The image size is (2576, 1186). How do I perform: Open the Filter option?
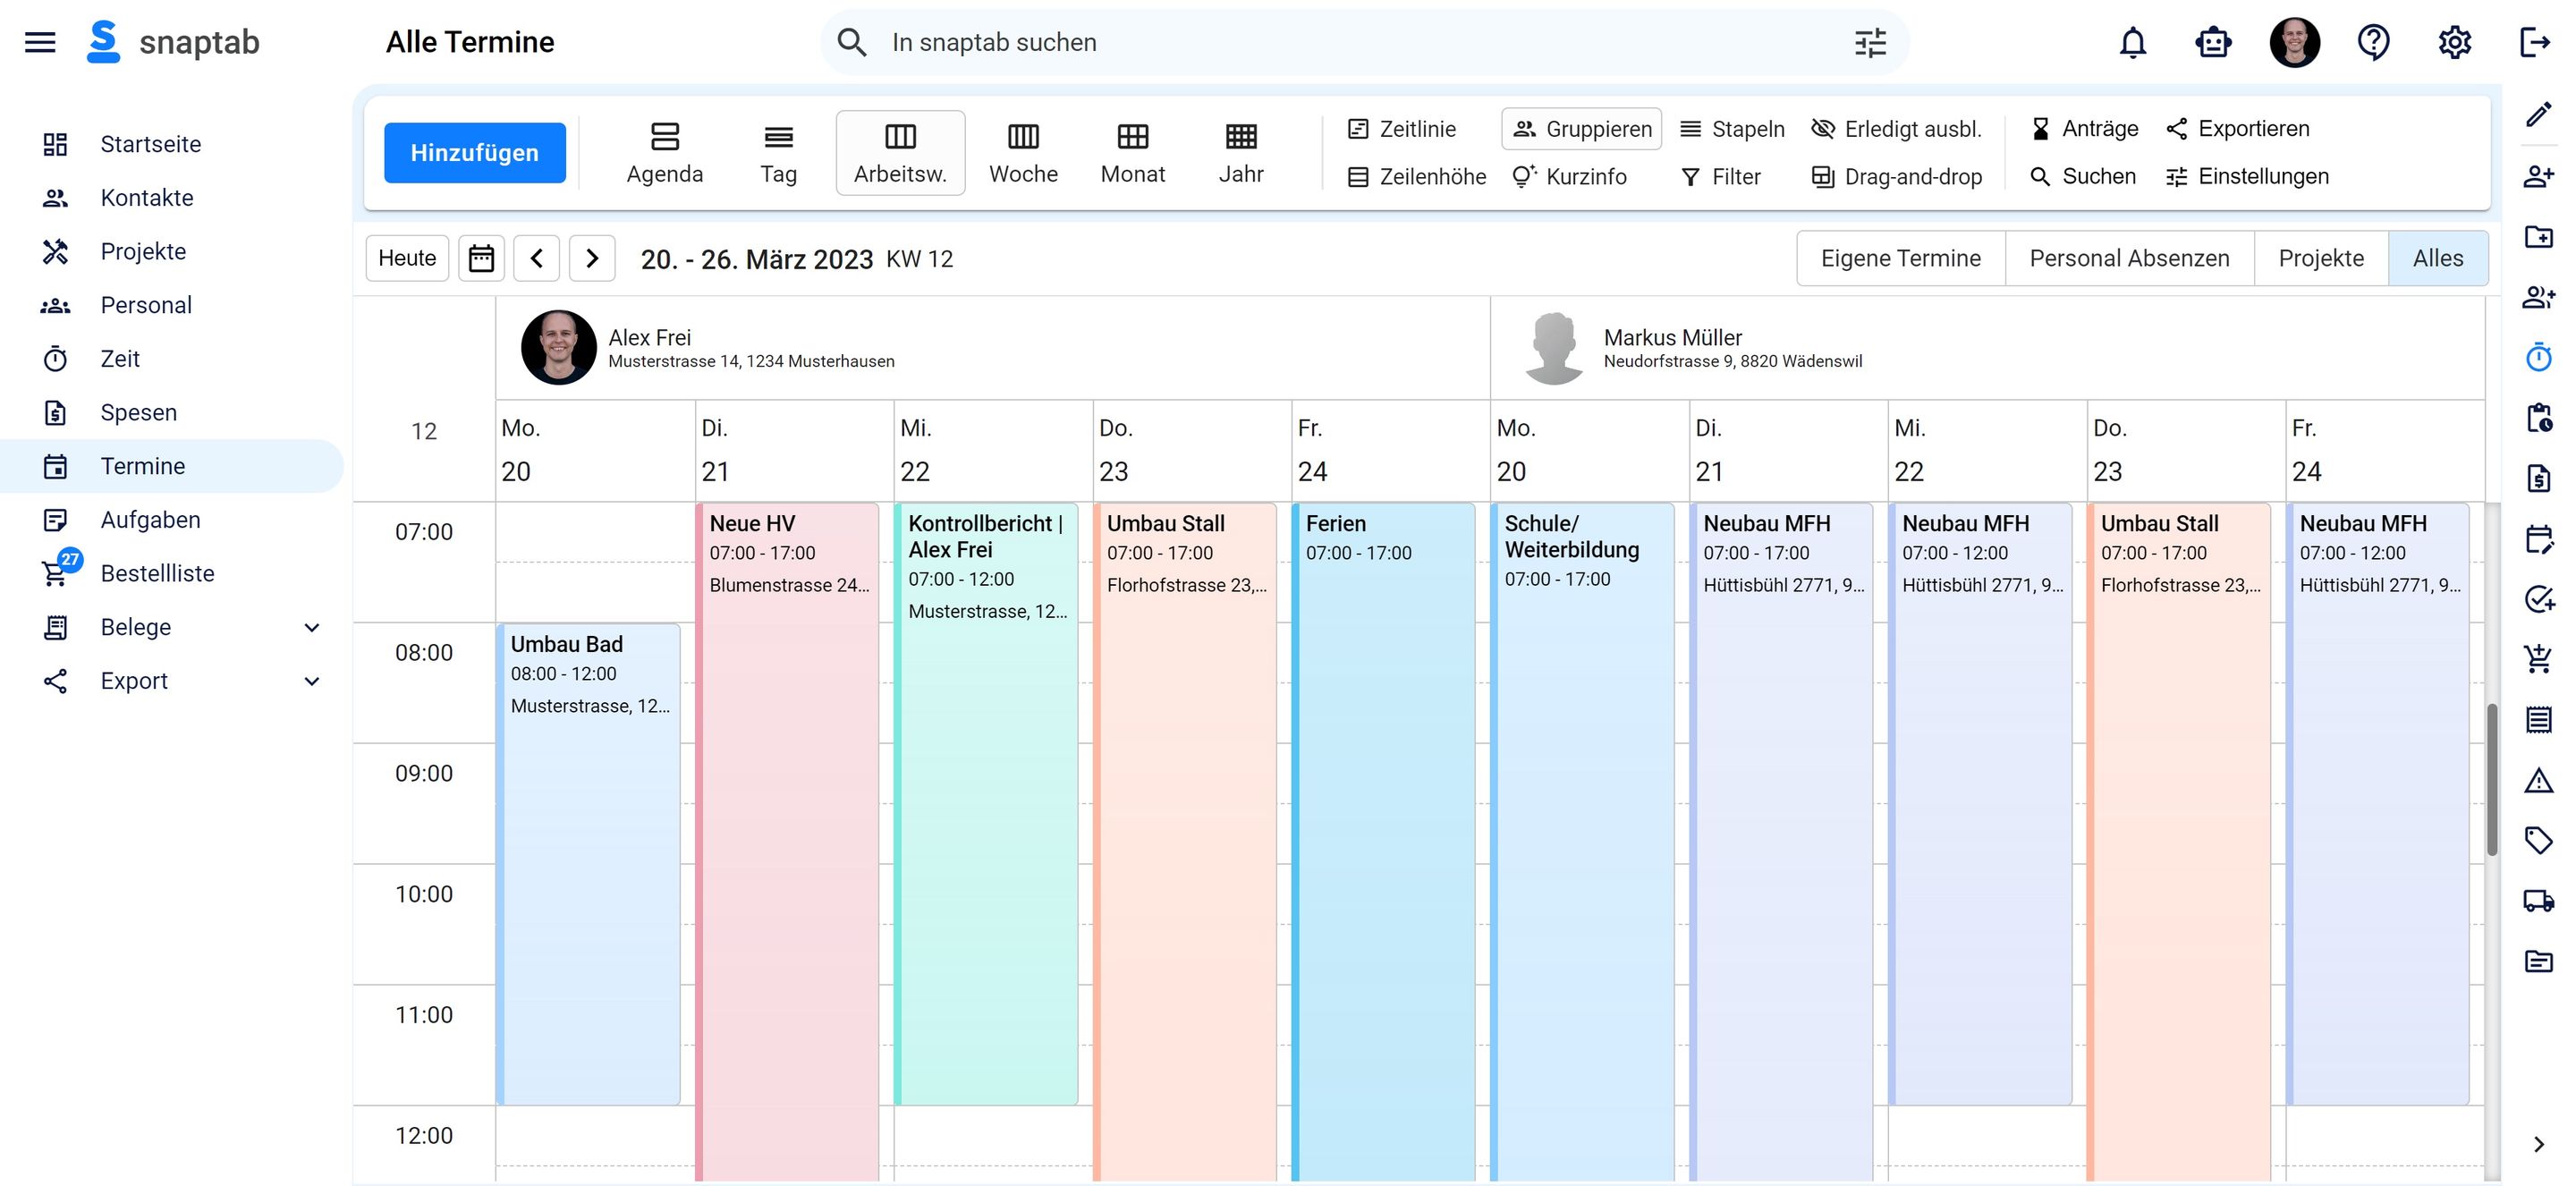pos(1720,177)
